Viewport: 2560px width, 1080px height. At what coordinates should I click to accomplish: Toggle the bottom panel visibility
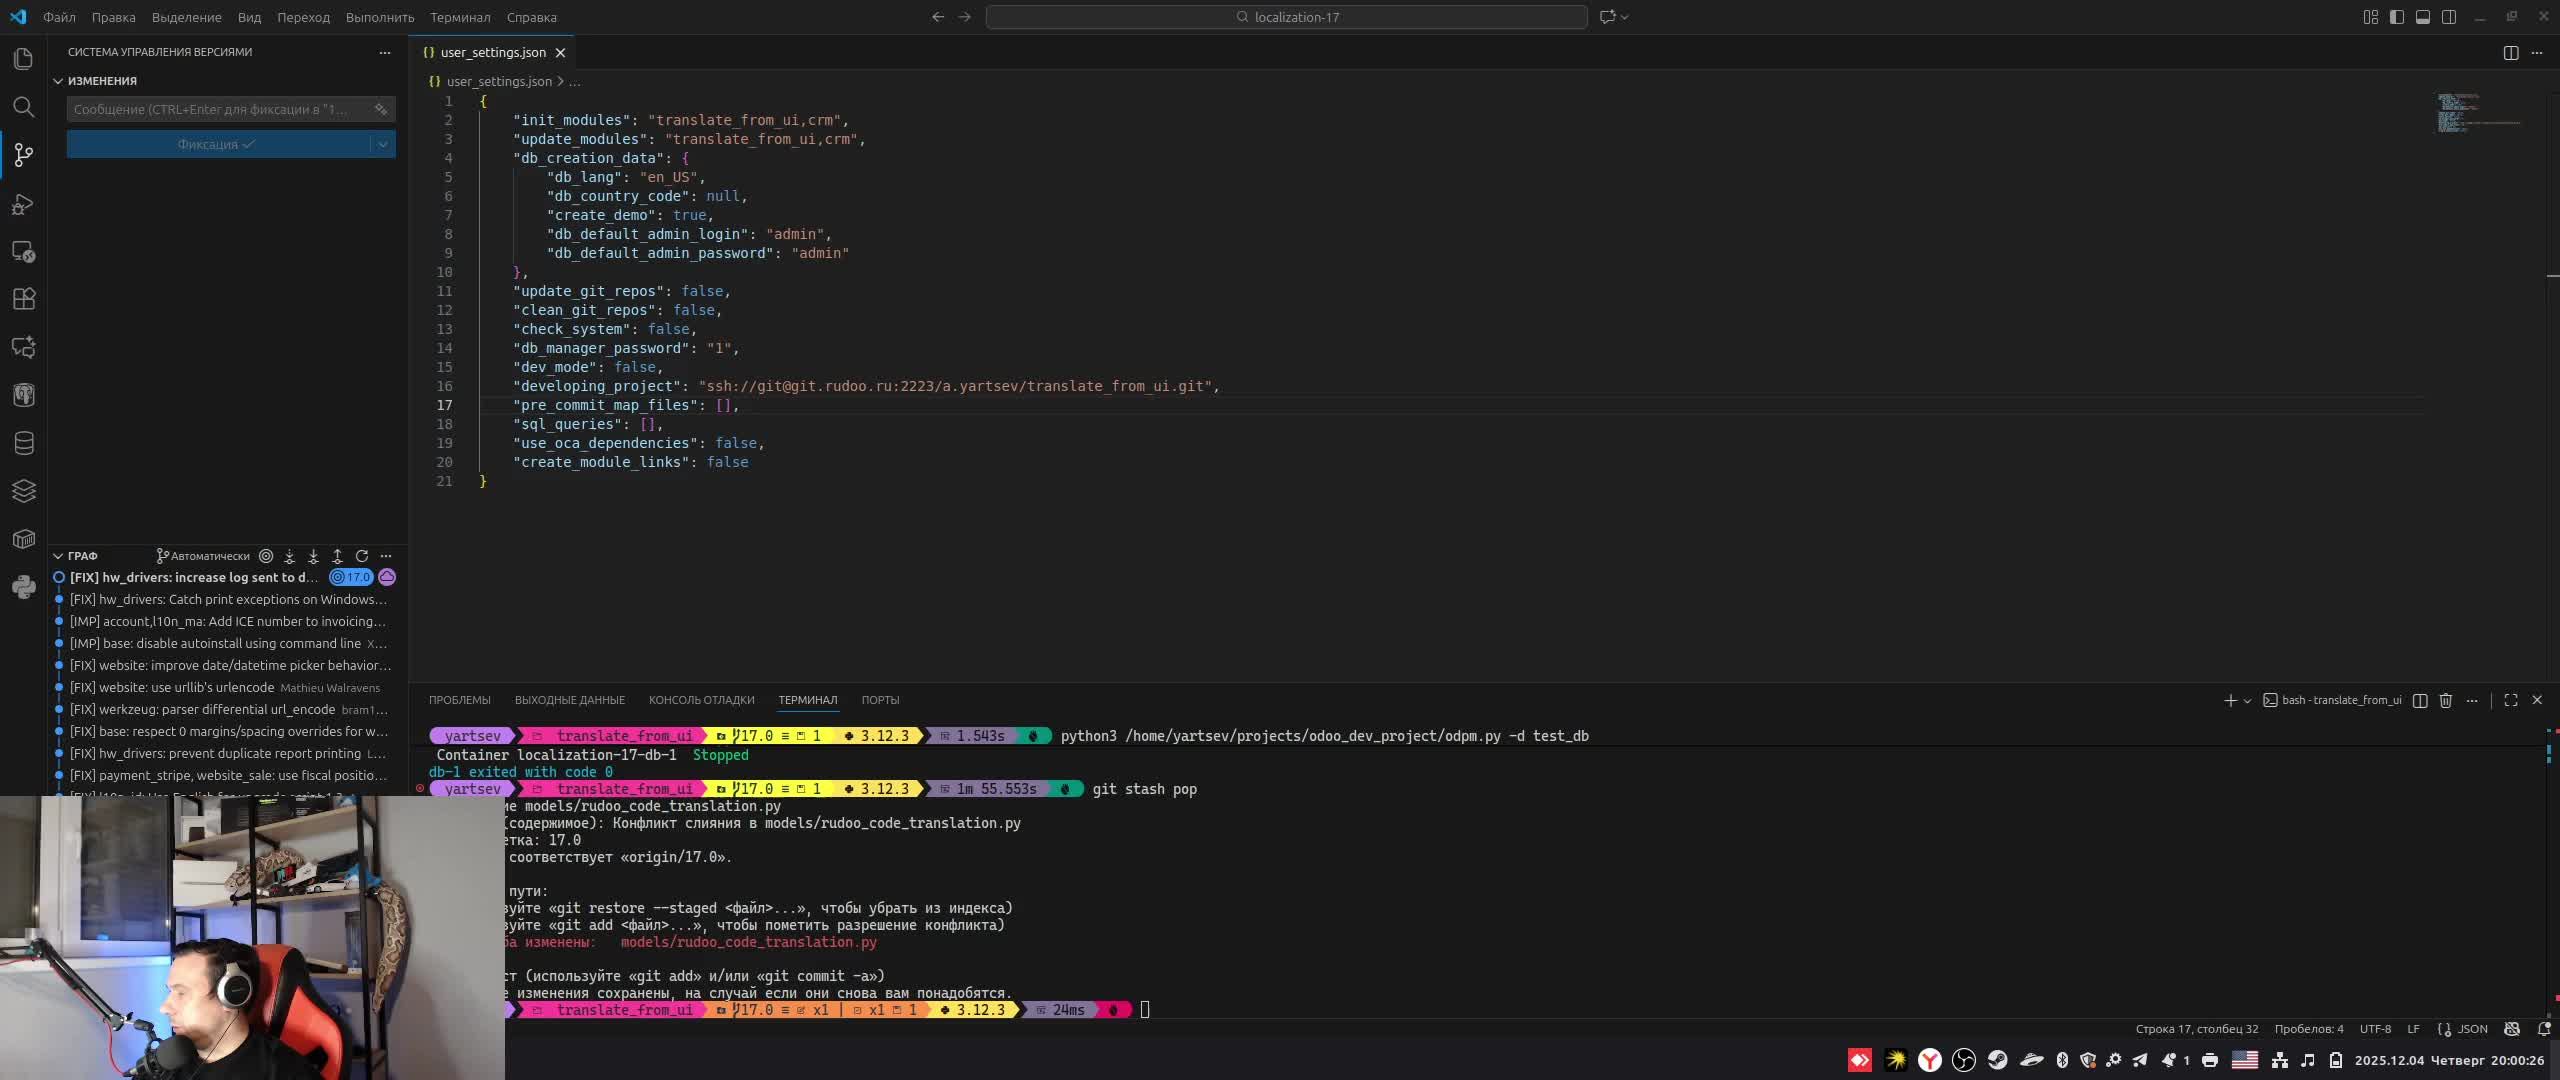[x=2423, y=17]
